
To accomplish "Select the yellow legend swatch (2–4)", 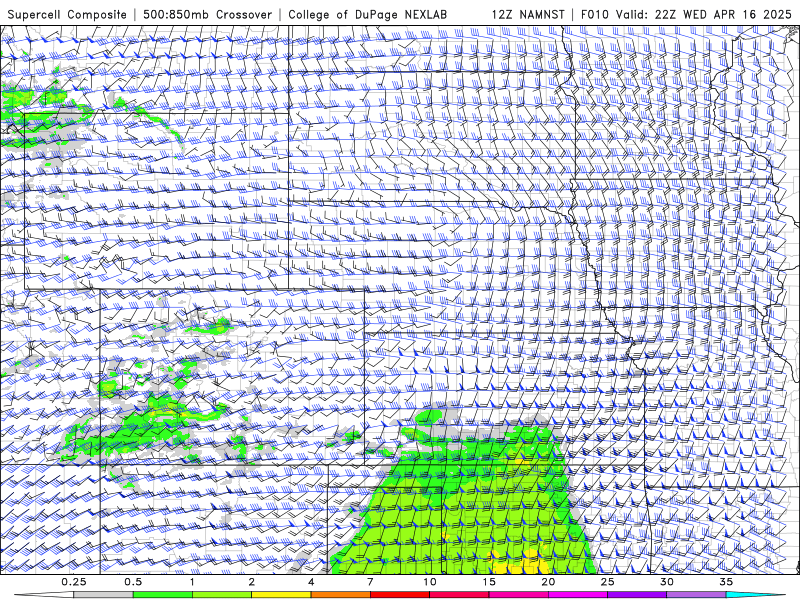I will (x=281, y=594).
